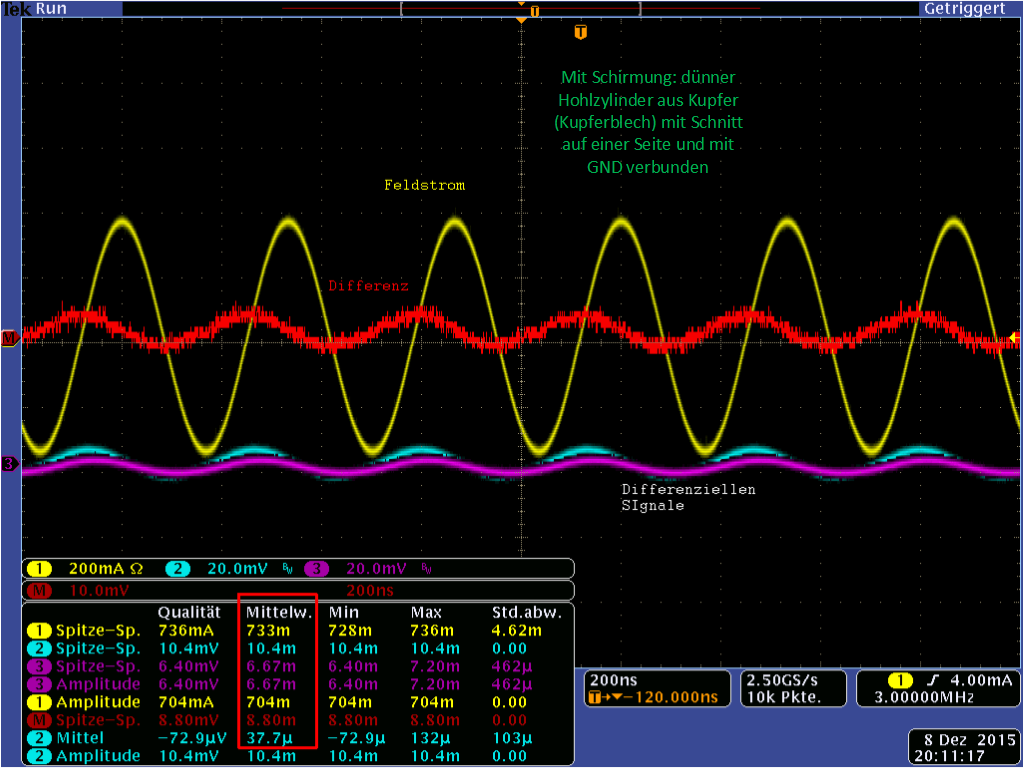Click the Qualität column header
Image resolution: width=1024 pixels, height=768 pixels.
coord(189,613)
